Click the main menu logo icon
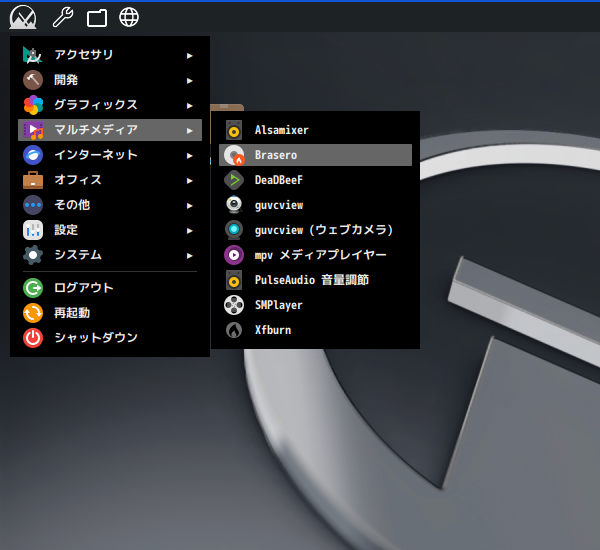The image size is (600, 550). point(23,17)
